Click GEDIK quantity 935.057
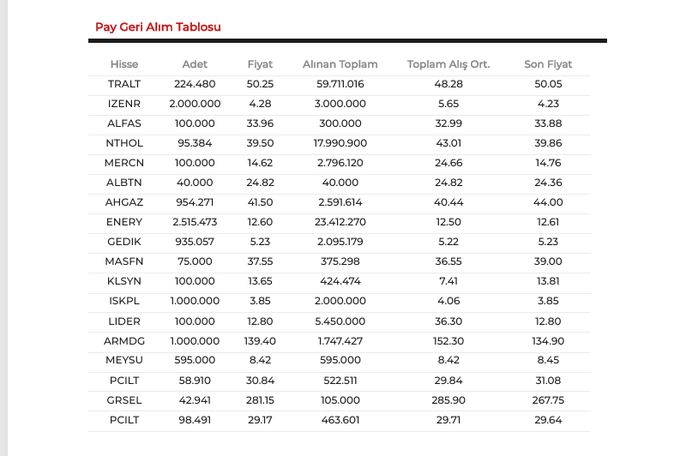 coord(195,242)
